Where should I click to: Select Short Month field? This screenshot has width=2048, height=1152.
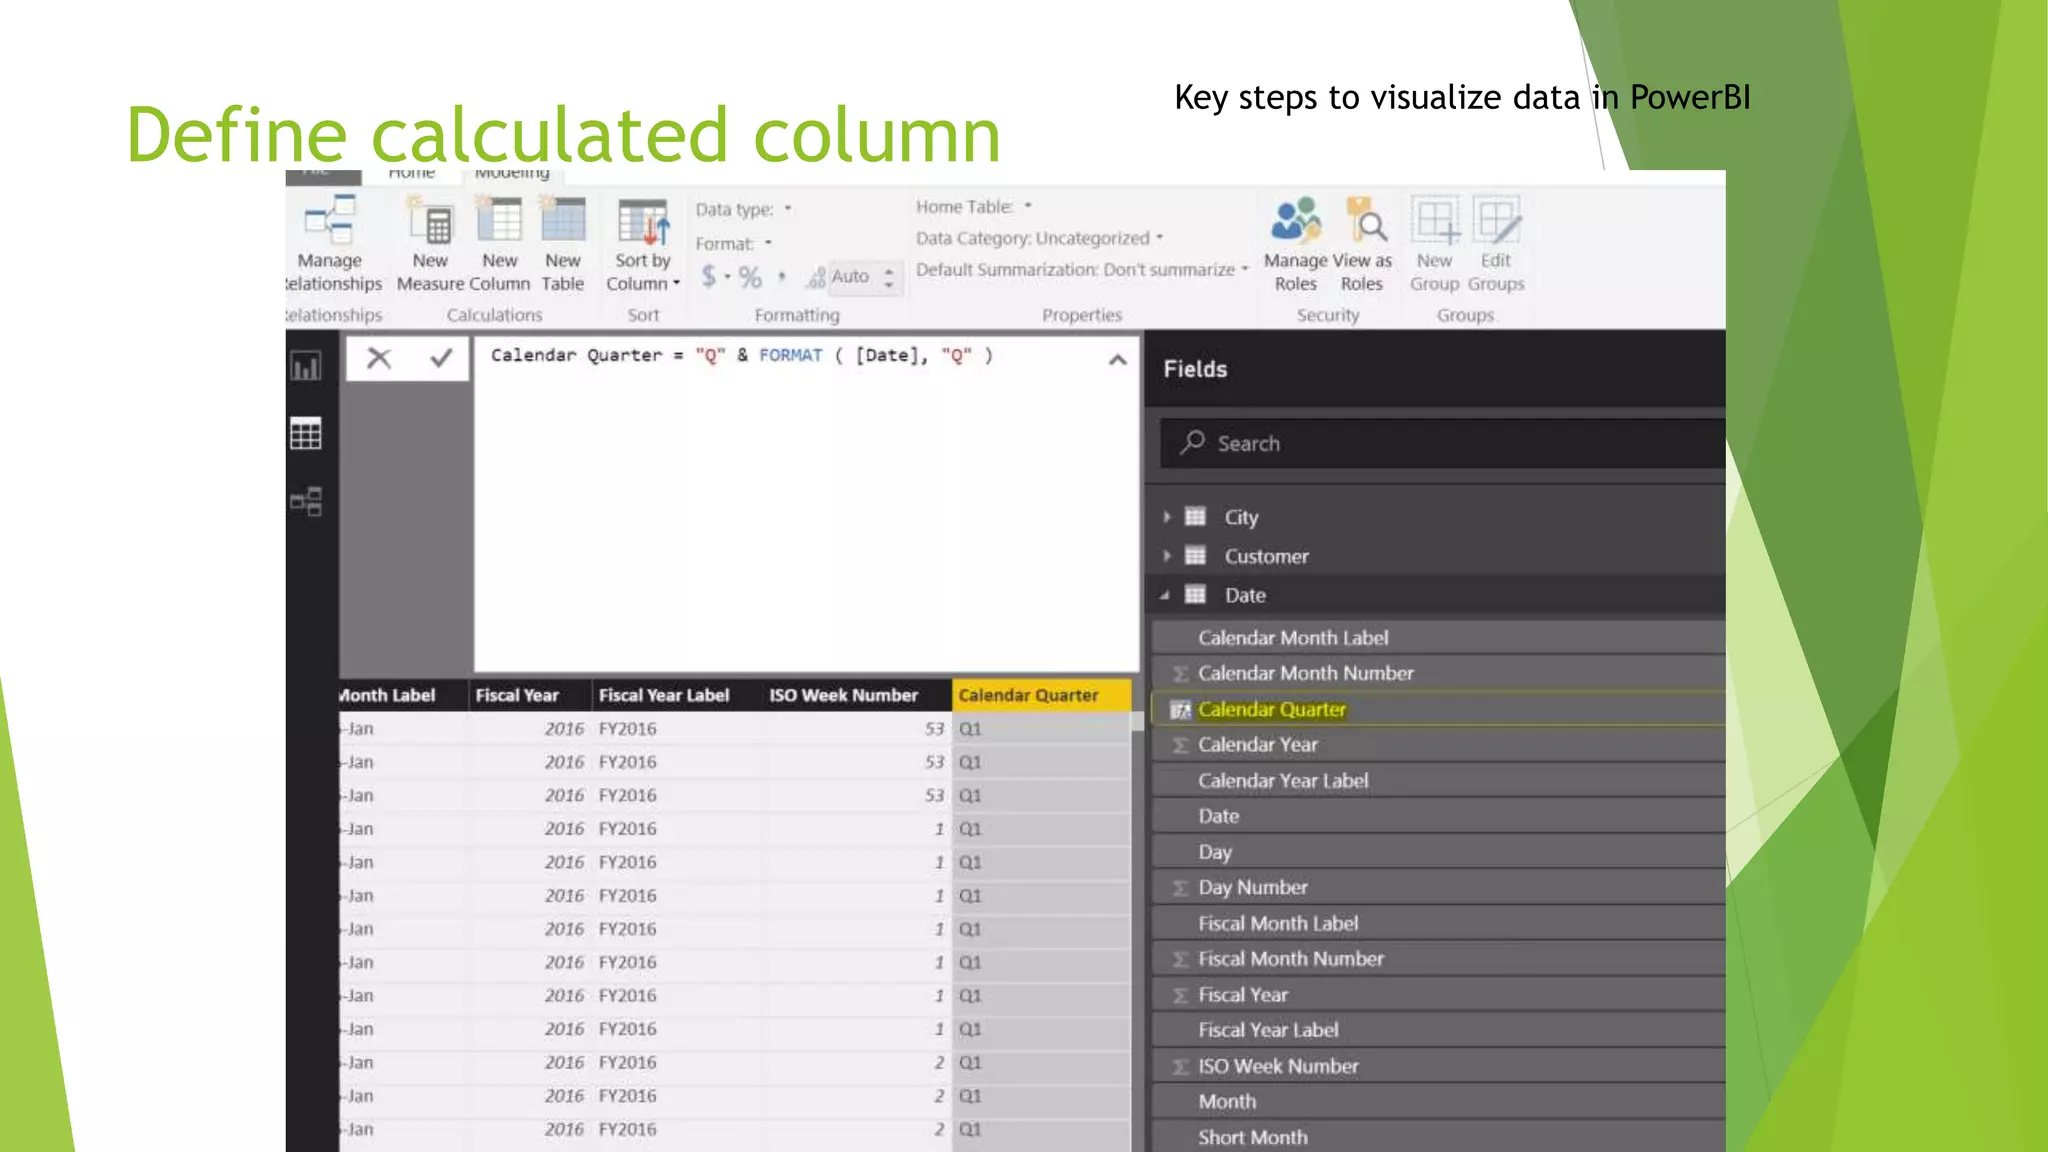(1438, 1137)
